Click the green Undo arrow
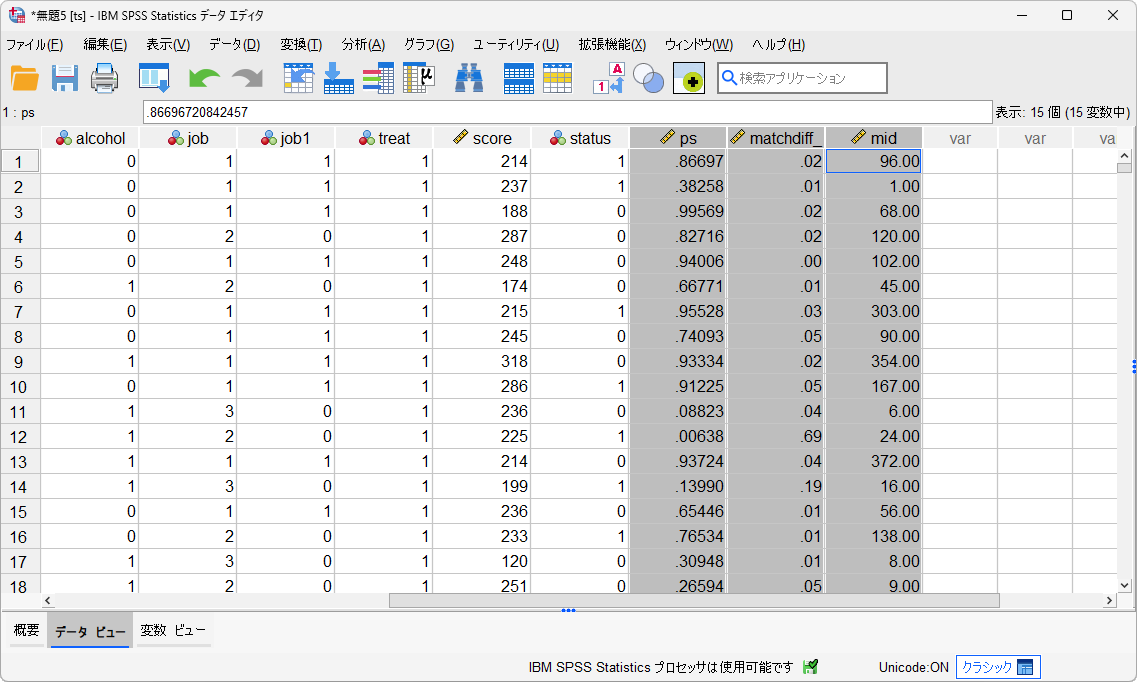The width and height of the screenshot is (1137, 682). point(204,78)
